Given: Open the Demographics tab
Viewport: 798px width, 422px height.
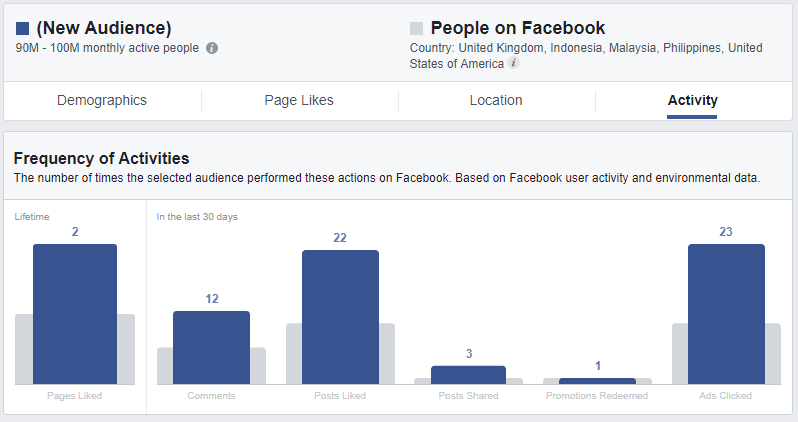Looking at the screenshot, I should 102,100.
